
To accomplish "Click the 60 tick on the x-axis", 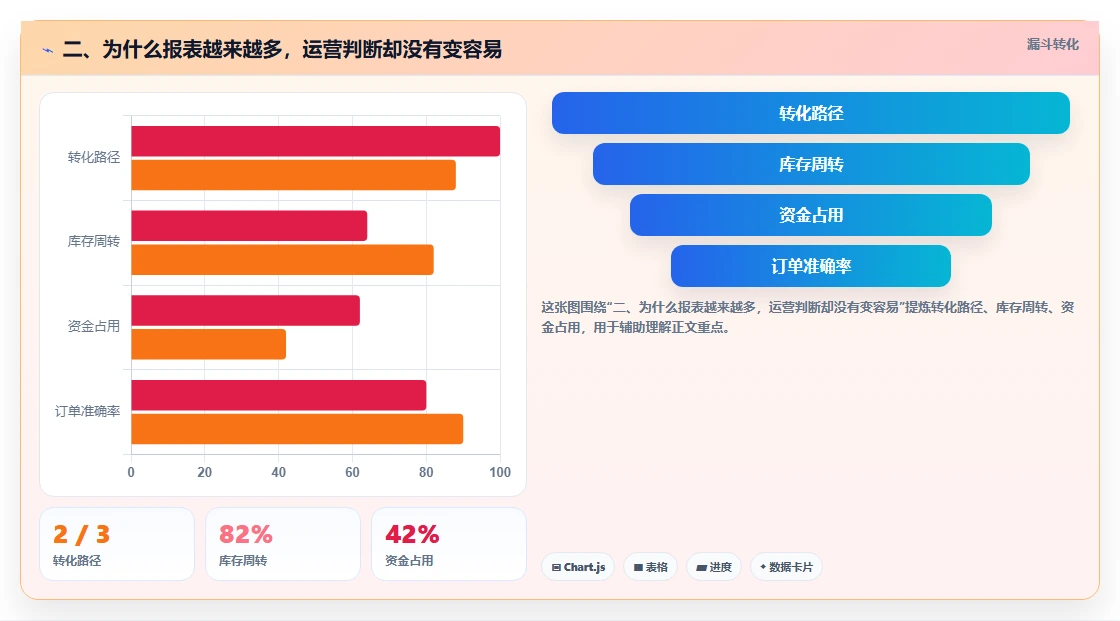I will tap(352, 472).
